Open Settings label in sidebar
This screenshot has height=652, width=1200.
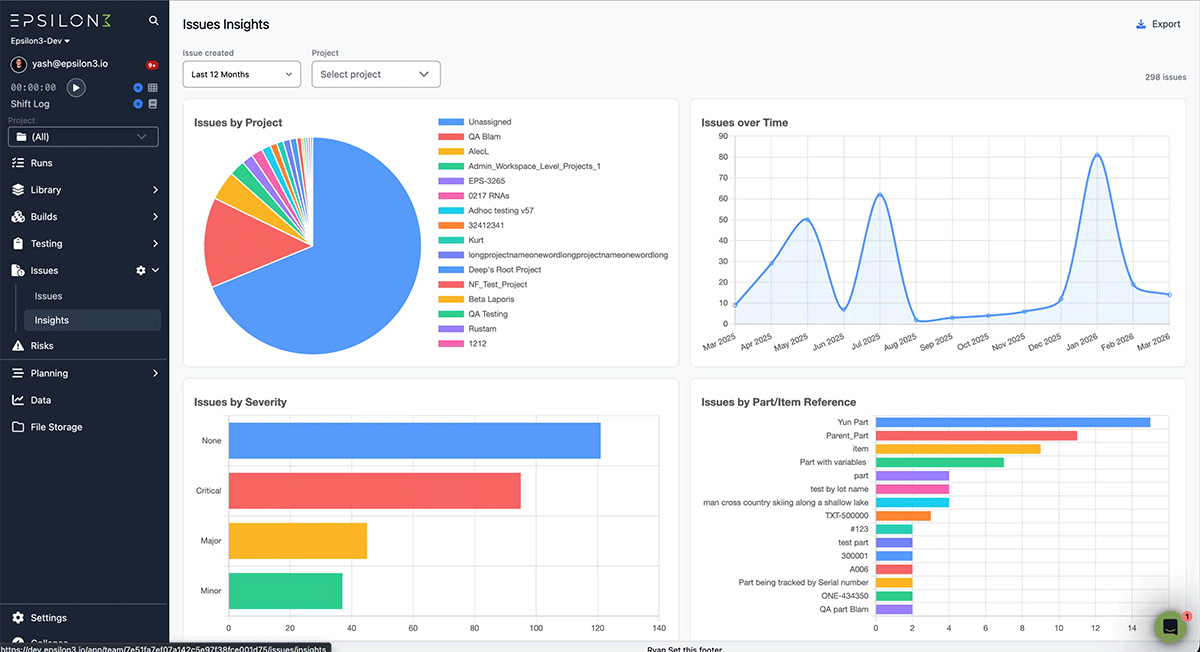tap(49, 618)
